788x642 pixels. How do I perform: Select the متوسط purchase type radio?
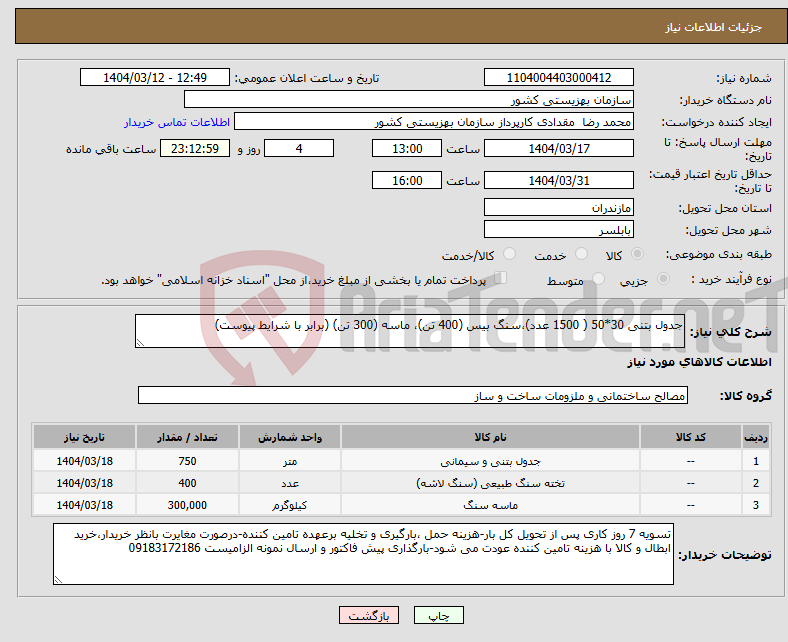[599, 279]
